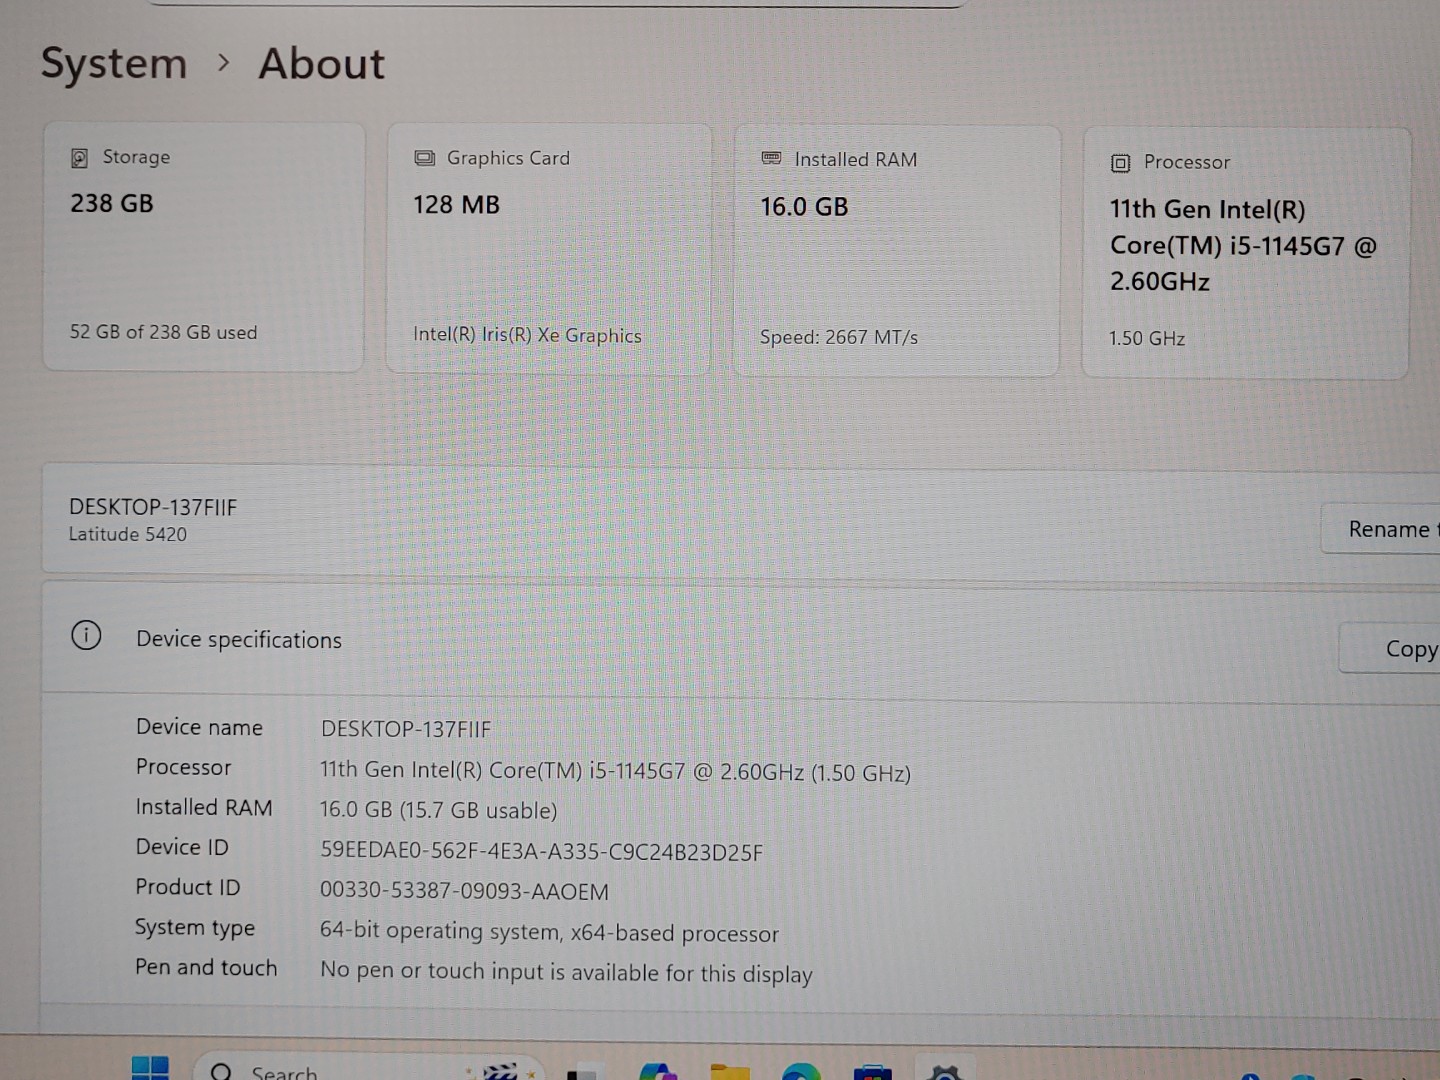This screenshot has height=1080, width=1440.
Task: Copy the device specifications
Action: coord(1410,649)
